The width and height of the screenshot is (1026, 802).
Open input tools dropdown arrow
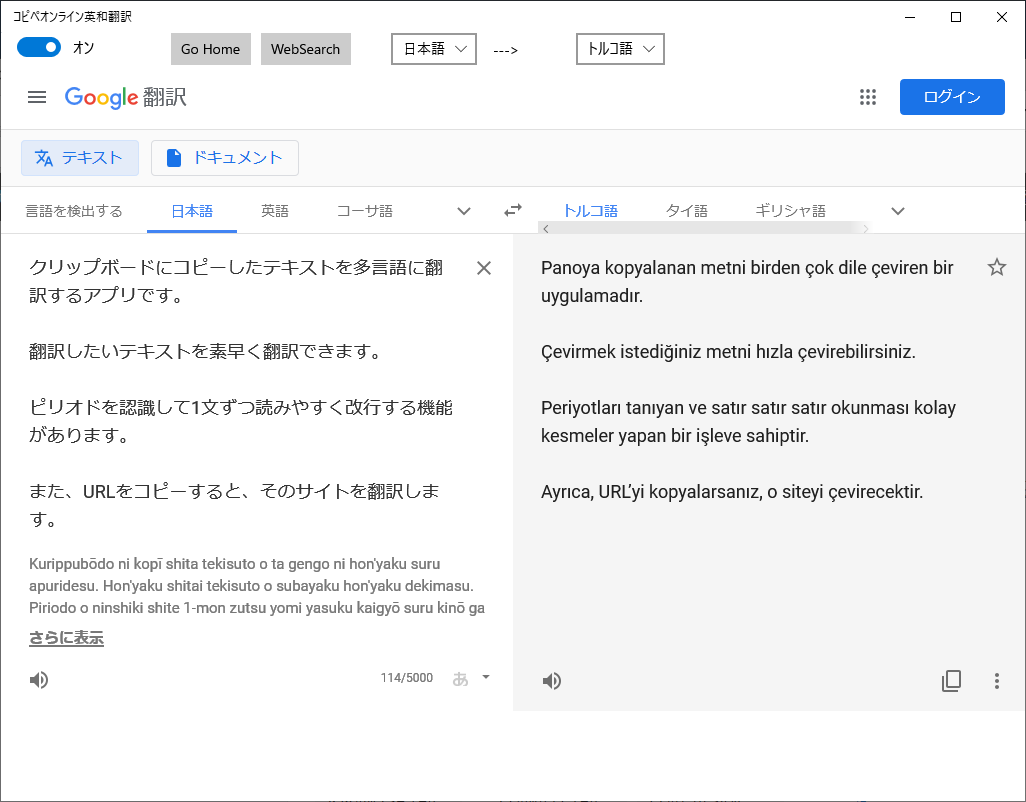[486, 677]
